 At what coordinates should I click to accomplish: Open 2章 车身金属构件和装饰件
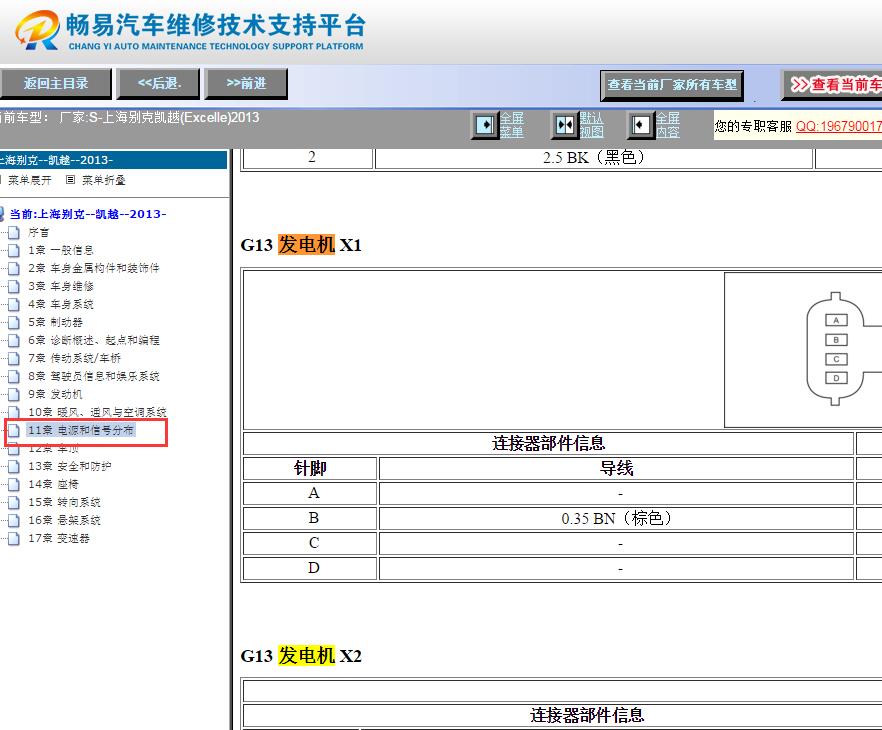pyautogui.click(x=94, y=268)
